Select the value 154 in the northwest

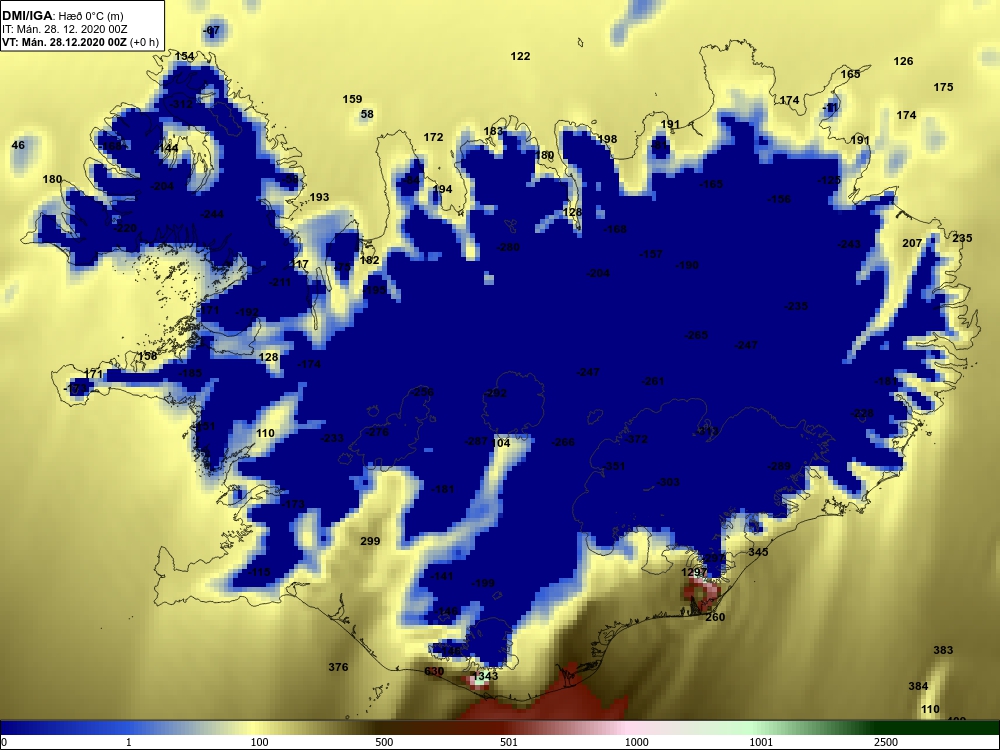pyautogui.click(x=184, y=56)
